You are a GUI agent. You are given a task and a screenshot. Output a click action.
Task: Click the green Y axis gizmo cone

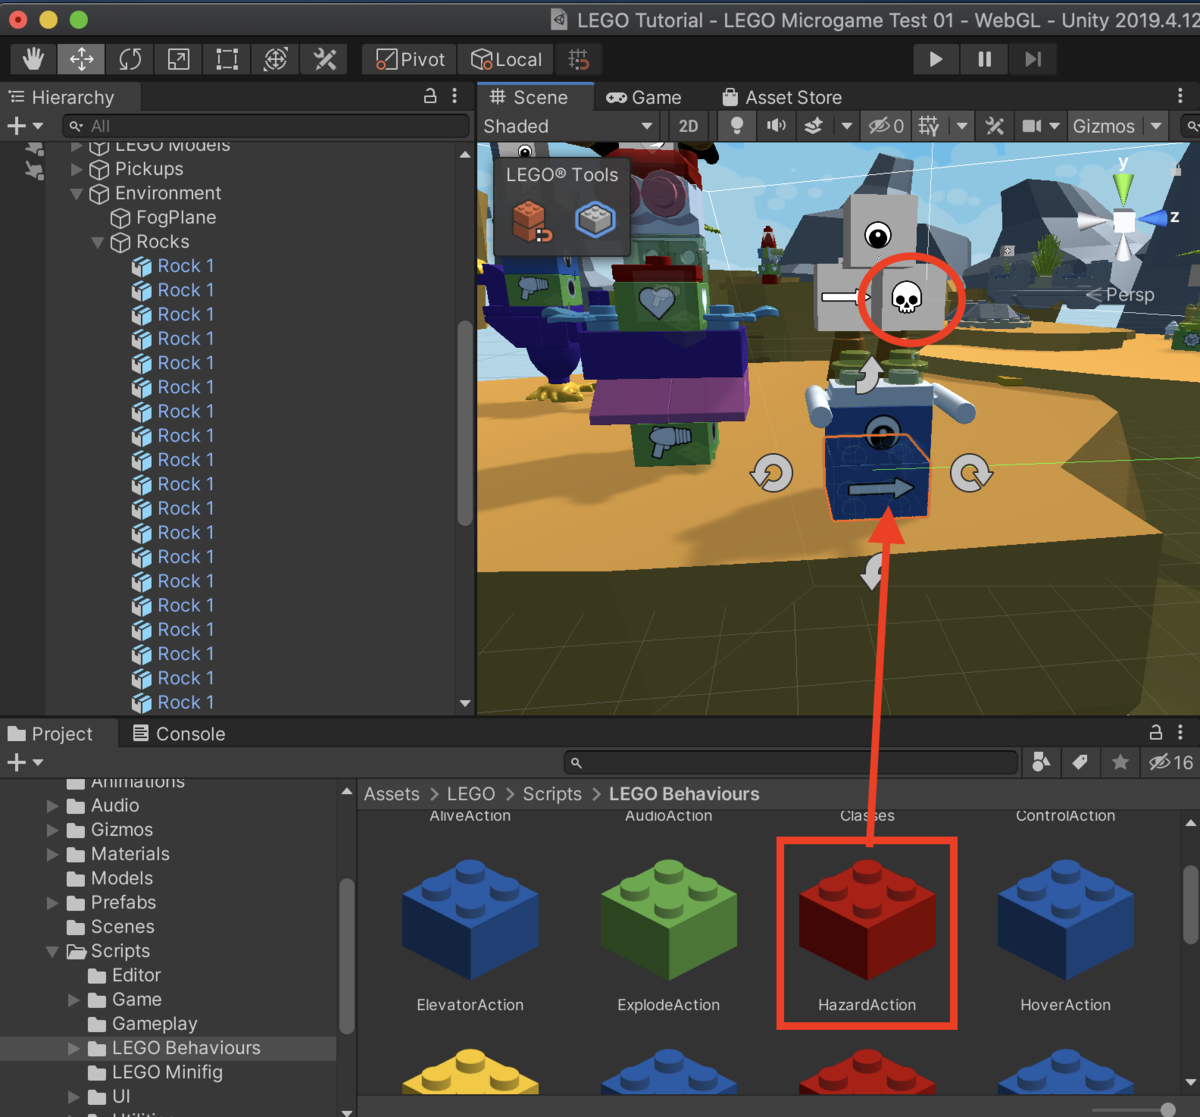pyautogui.click(x=1124, y=187)
